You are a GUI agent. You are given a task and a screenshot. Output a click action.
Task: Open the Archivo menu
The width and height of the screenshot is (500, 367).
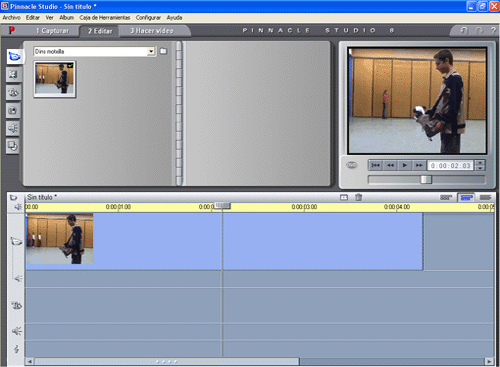tap(12, 18)
